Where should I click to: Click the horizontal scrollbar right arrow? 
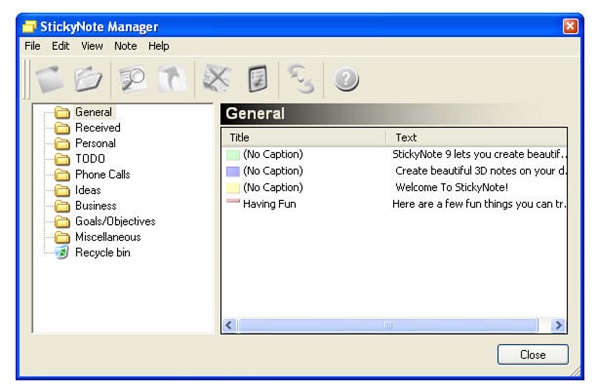[x=558, y=325]
